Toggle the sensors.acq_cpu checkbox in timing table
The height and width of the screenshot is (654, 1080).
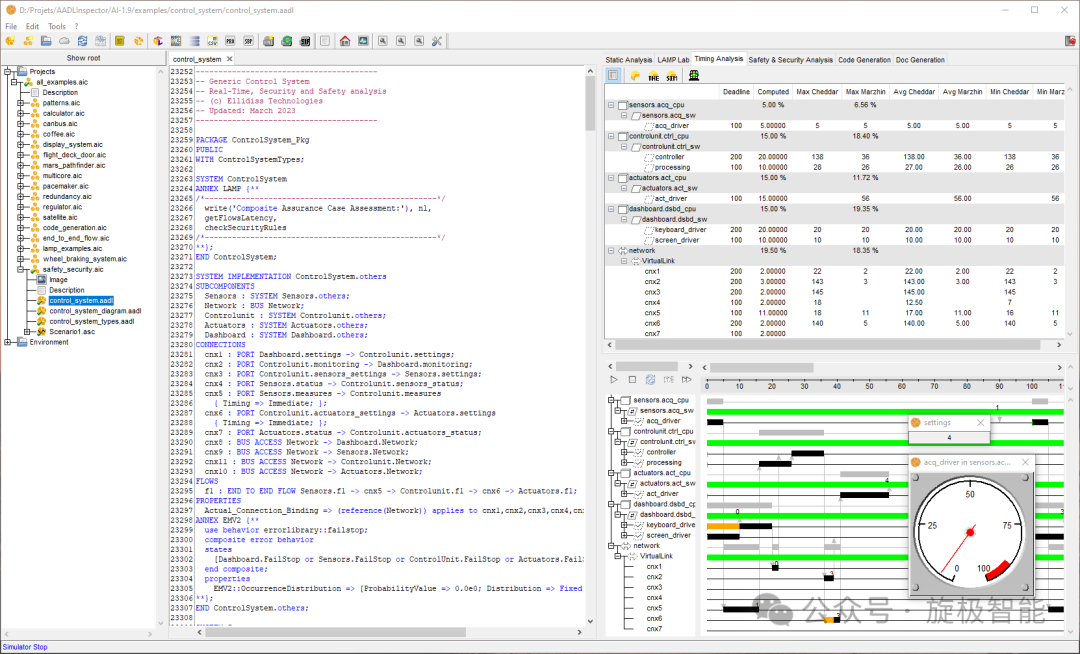[622, 105]
